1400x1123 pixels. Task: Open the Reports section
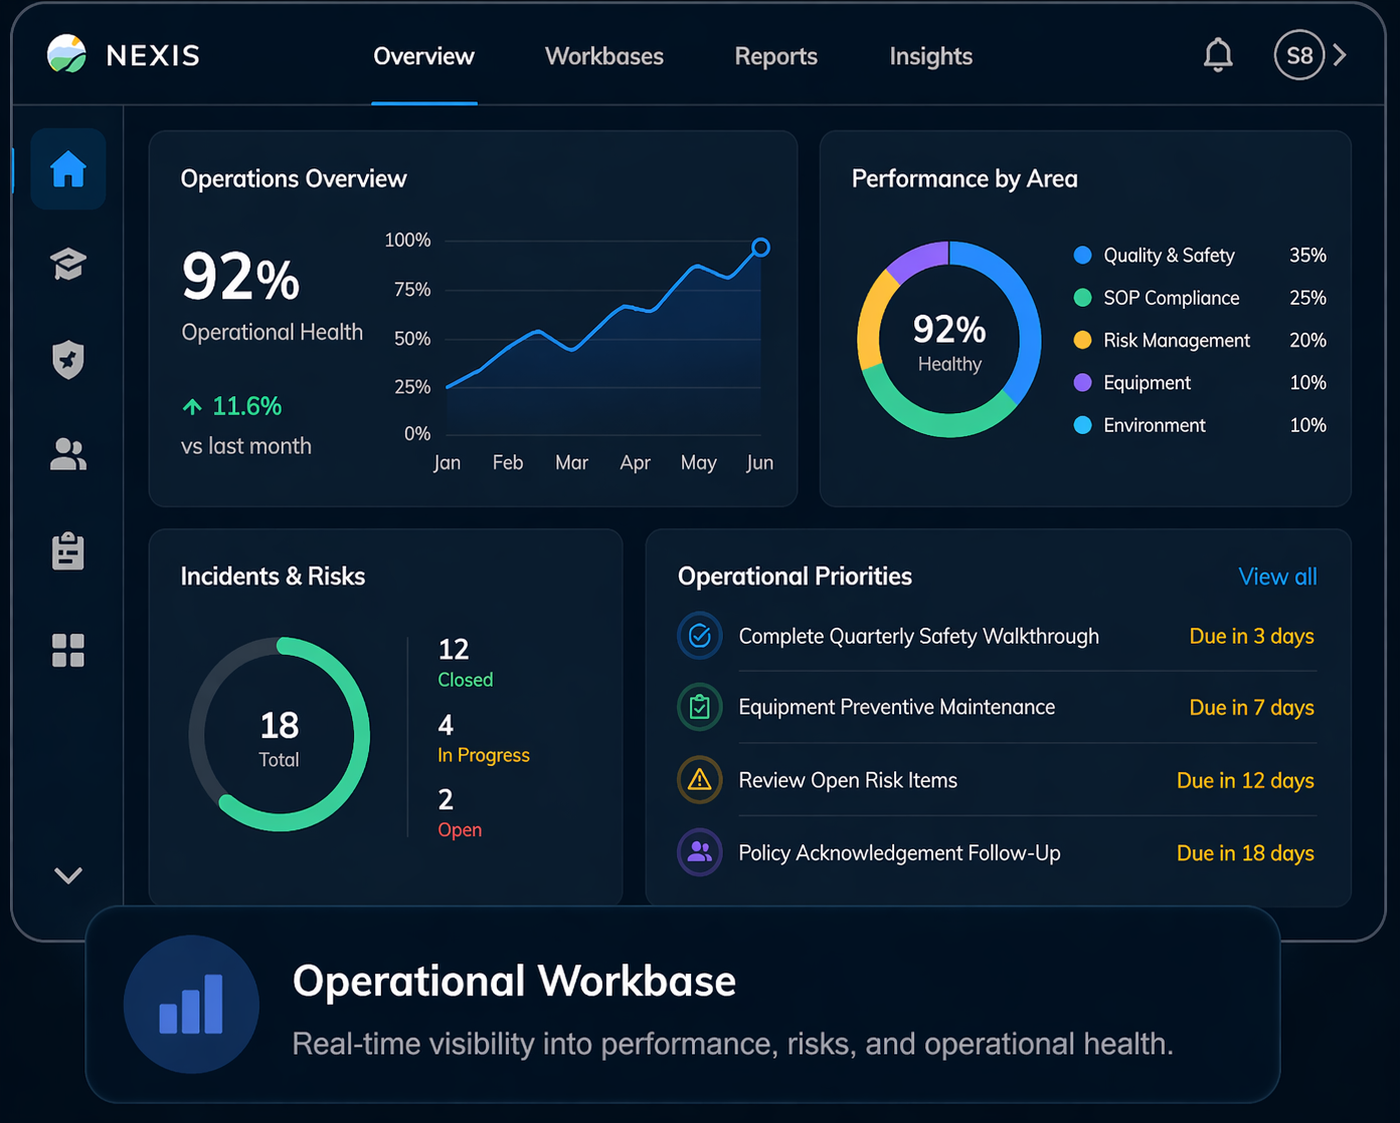point(776,56)
